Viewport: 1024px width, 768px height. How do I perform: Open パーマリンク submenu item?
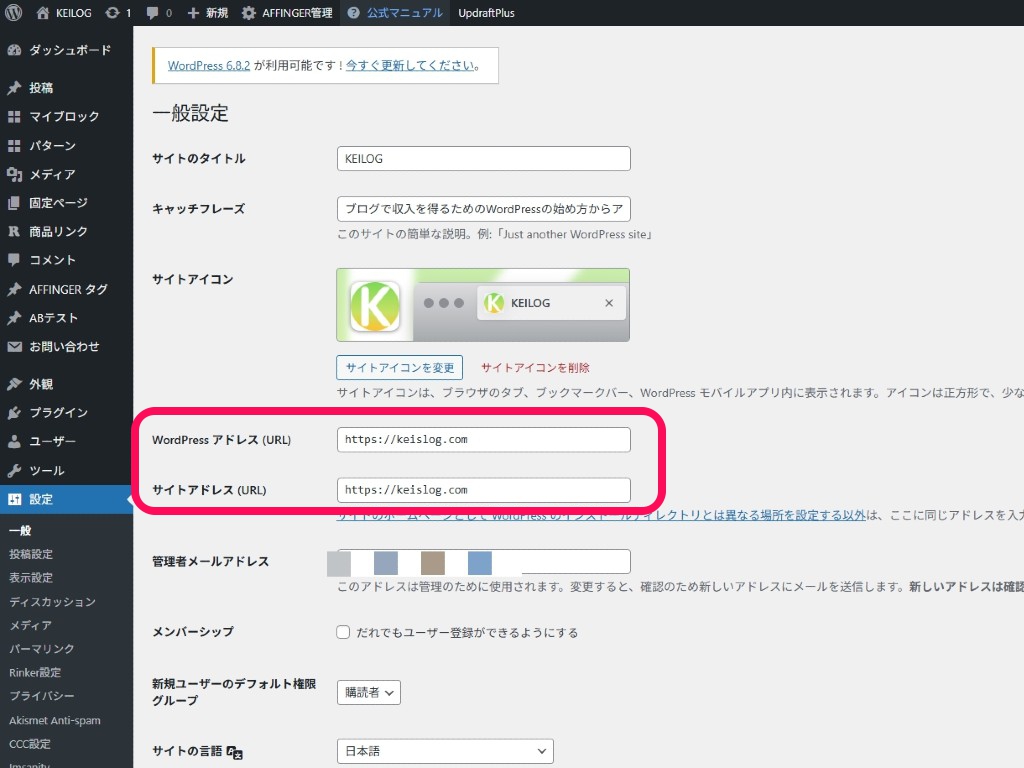click(42, 648)
